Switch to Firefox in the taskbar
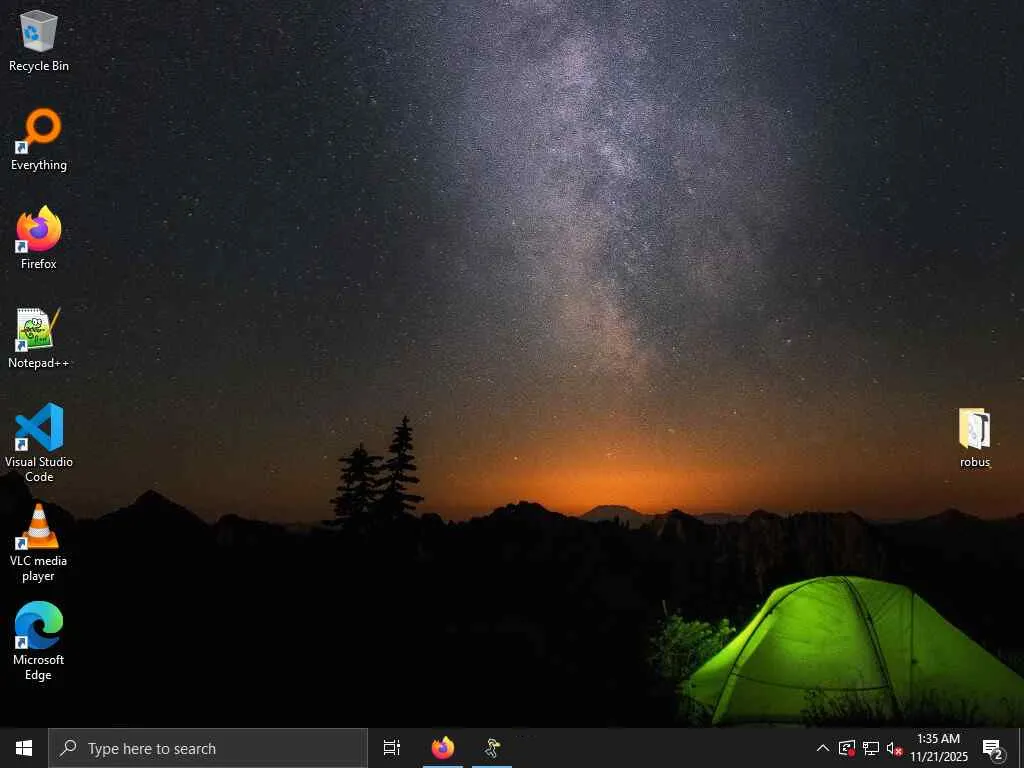This screenshot has height=768, width=1024. (x=443, y=748)
